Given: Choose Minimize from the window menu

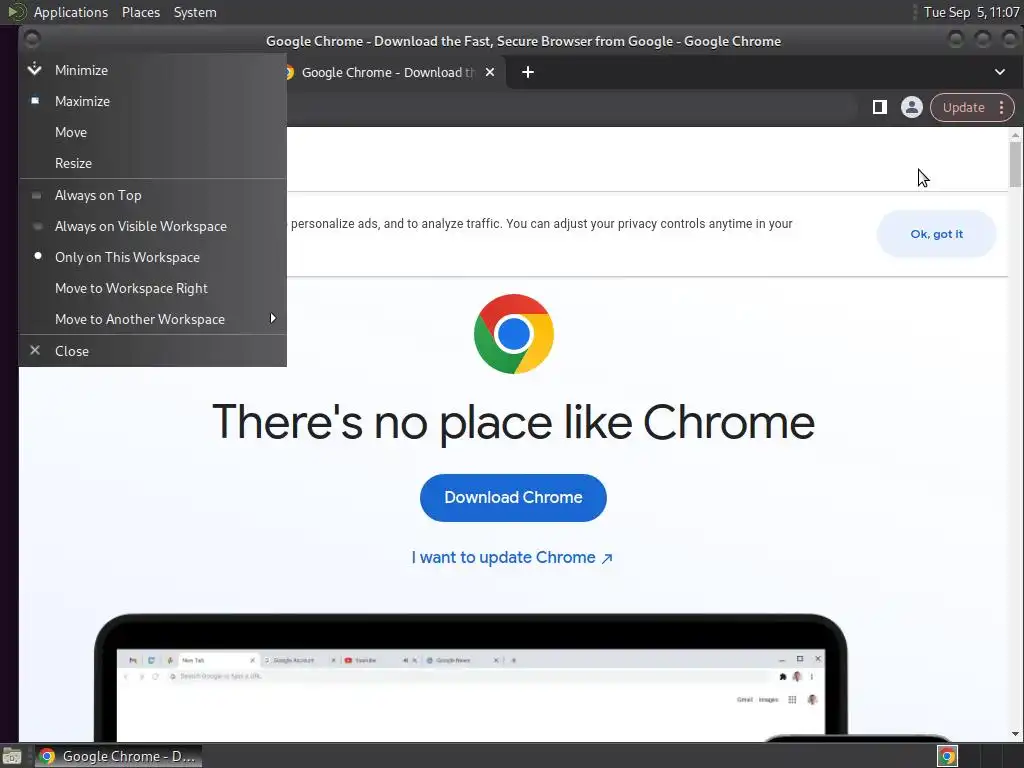Looking at the screenshot, I should point(152,70).
